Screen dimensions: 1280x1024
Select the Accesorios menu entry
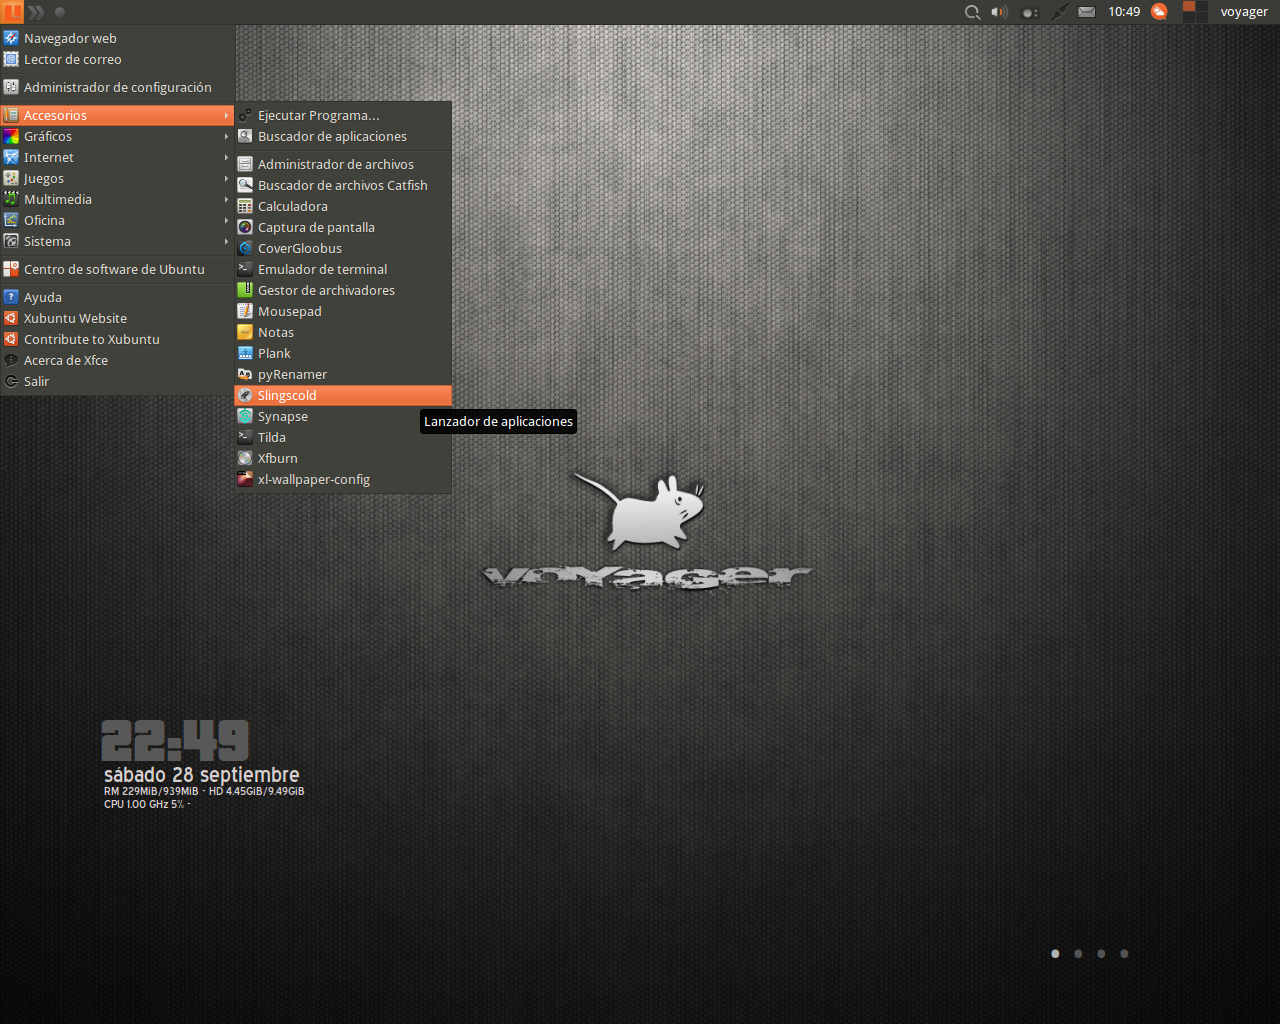(54, 115)
